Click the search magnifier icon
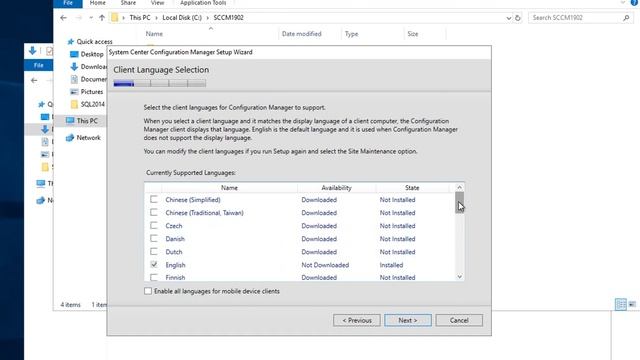The height and width of the screenshot is (360, 640). click(x=626, y=18)
